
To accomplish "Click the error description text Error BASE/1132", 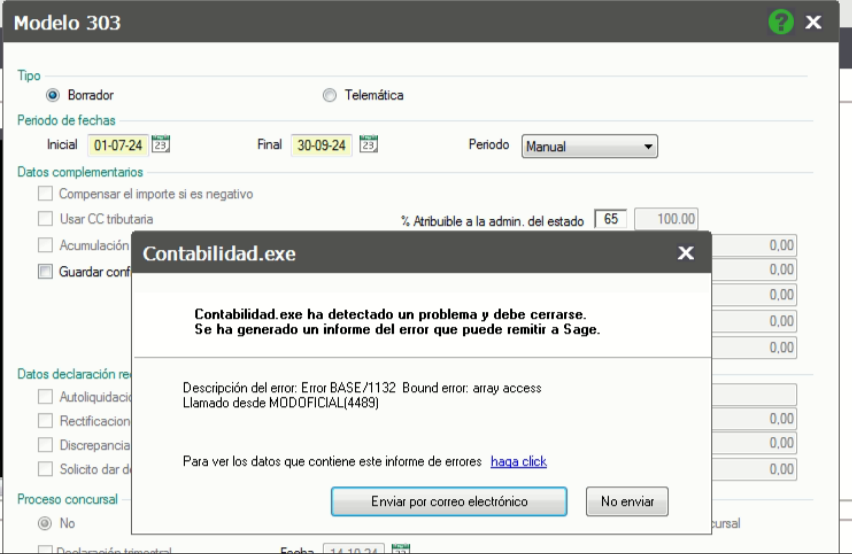I will 349,388.
